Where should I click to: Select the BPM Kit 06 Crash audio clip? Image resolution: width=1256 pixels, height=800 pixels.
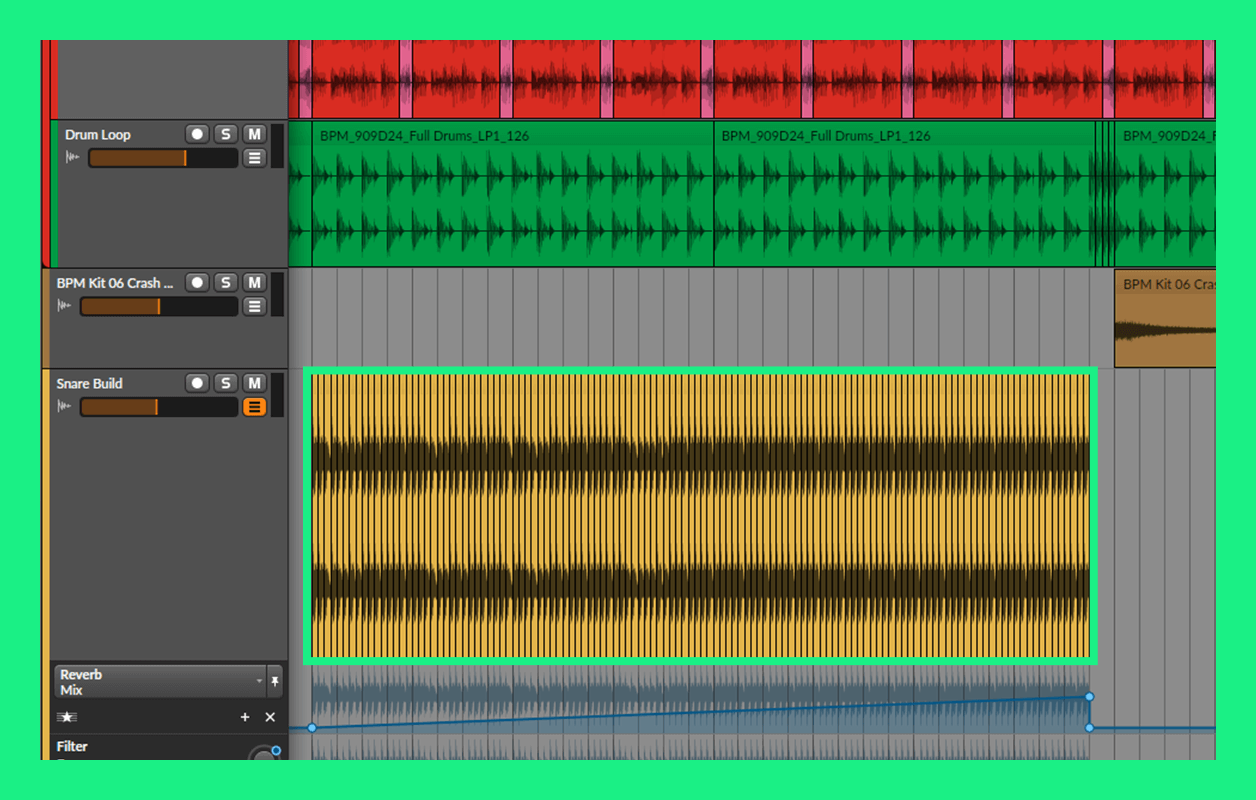pyautogui.click(x=1164, y=318)
